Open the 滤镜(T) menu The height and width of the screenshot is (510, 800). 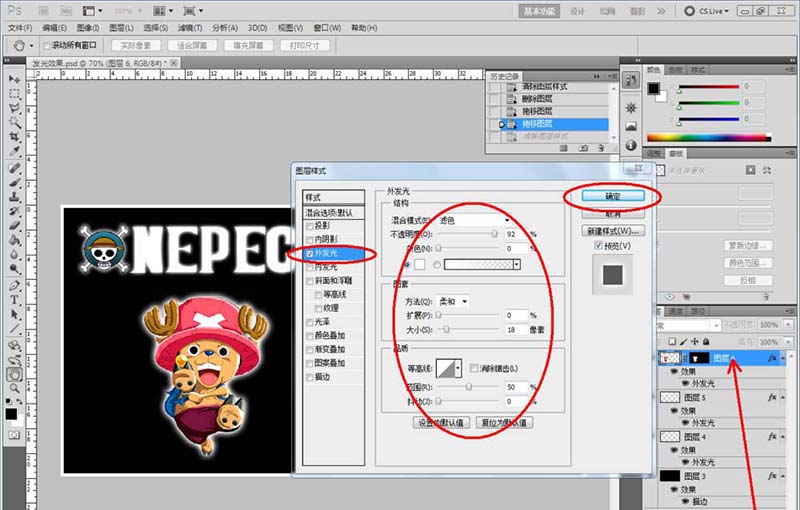[190, 28]
